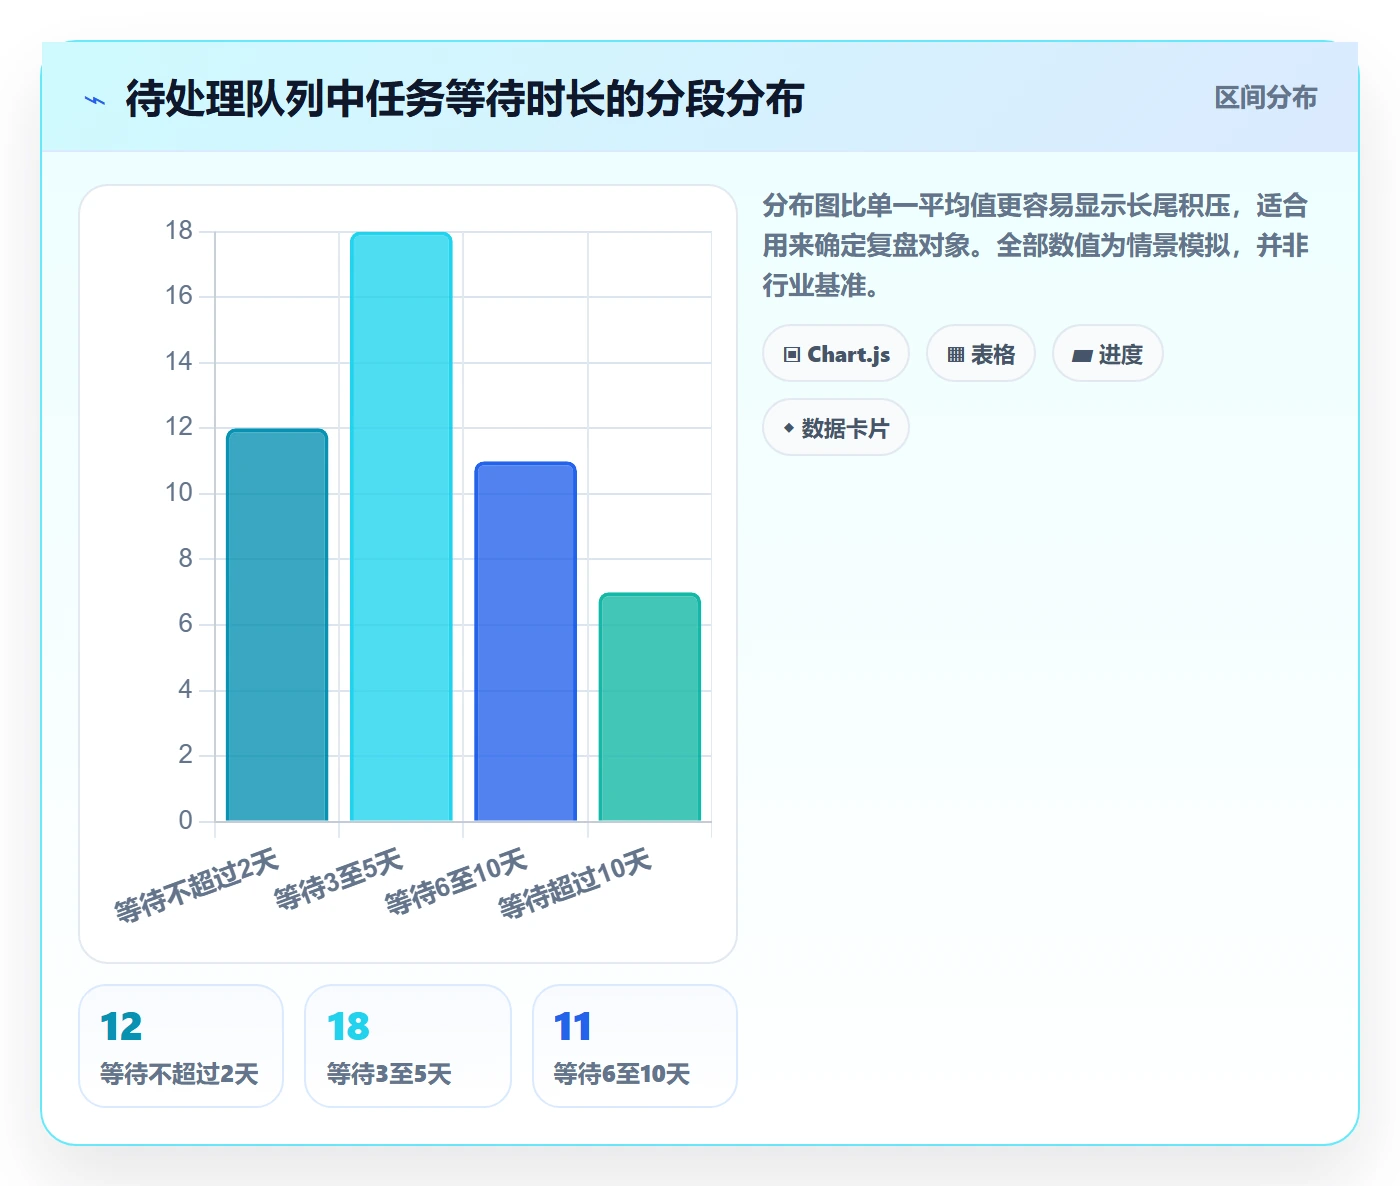The height and width of the screenshot is (1186, 1400).
Task: Open the stat card showing 12
Action: (181, 1046)
